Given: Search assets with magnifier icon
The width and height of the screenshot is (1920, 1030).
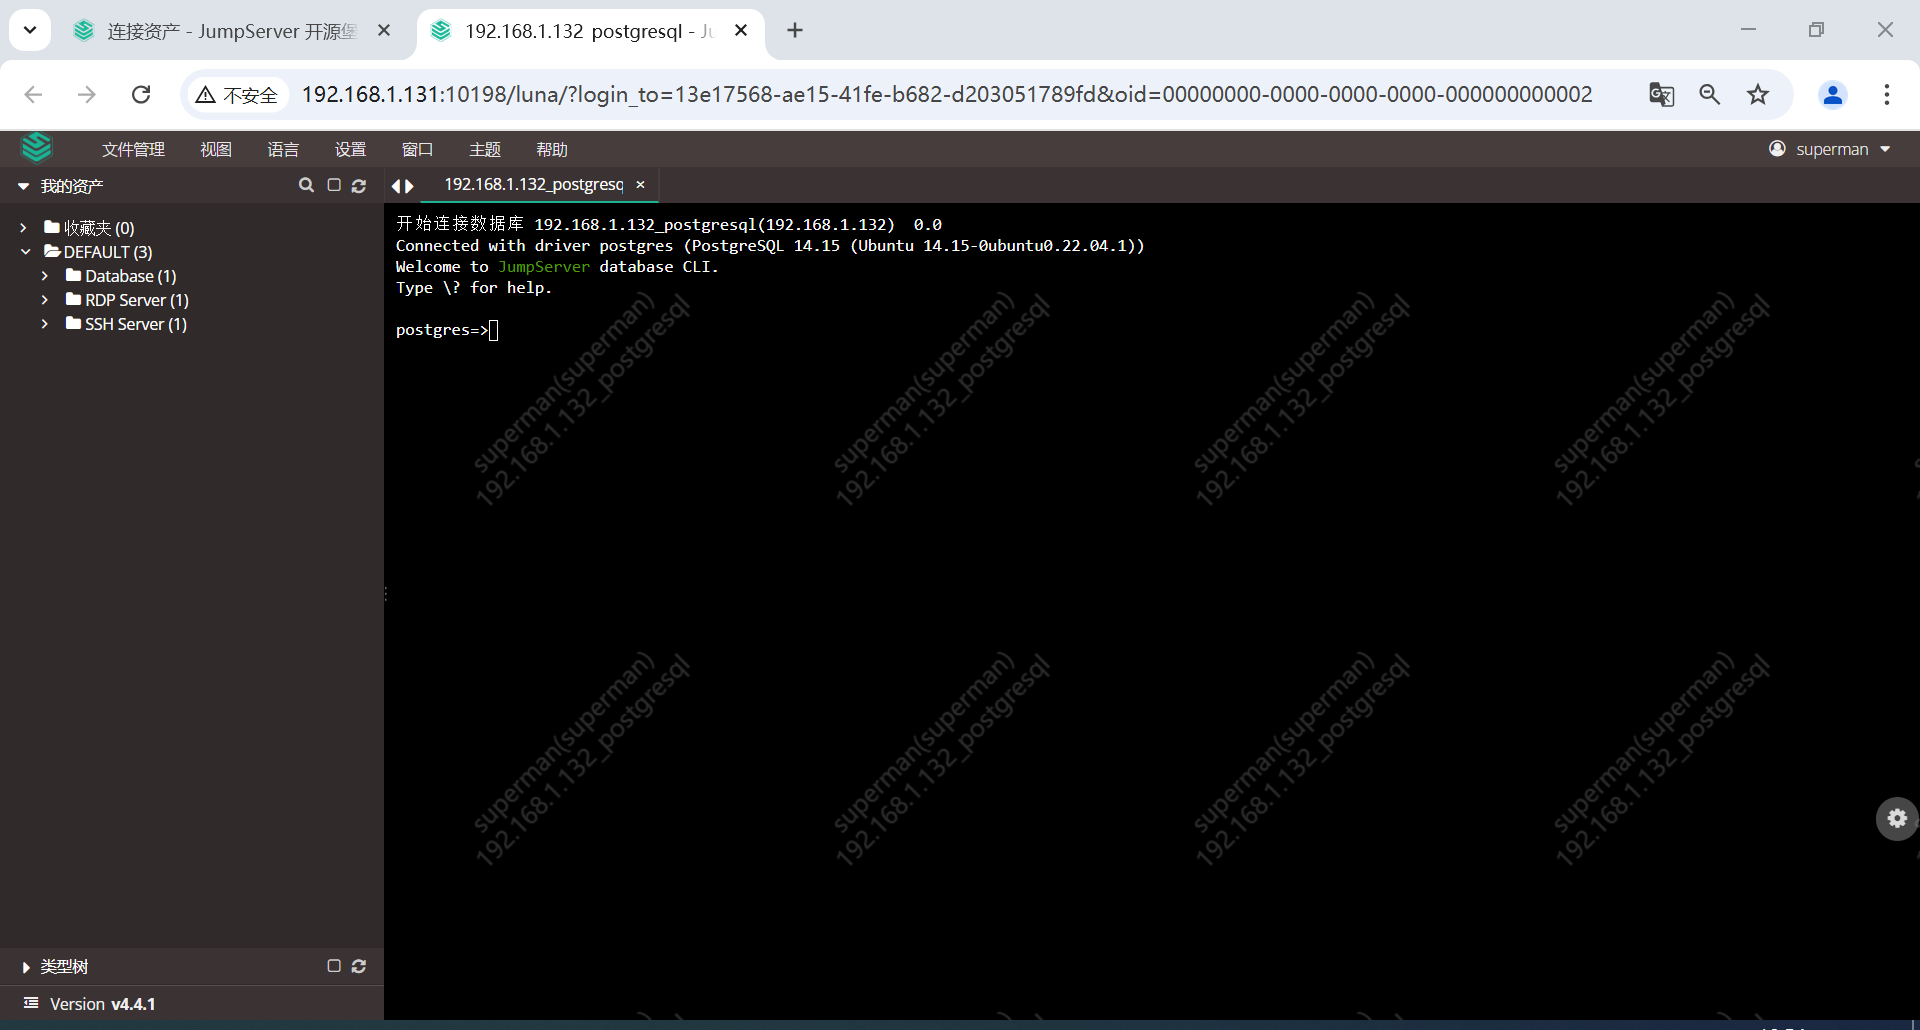Looking at the screenshot, I should (x=306, y=185).
